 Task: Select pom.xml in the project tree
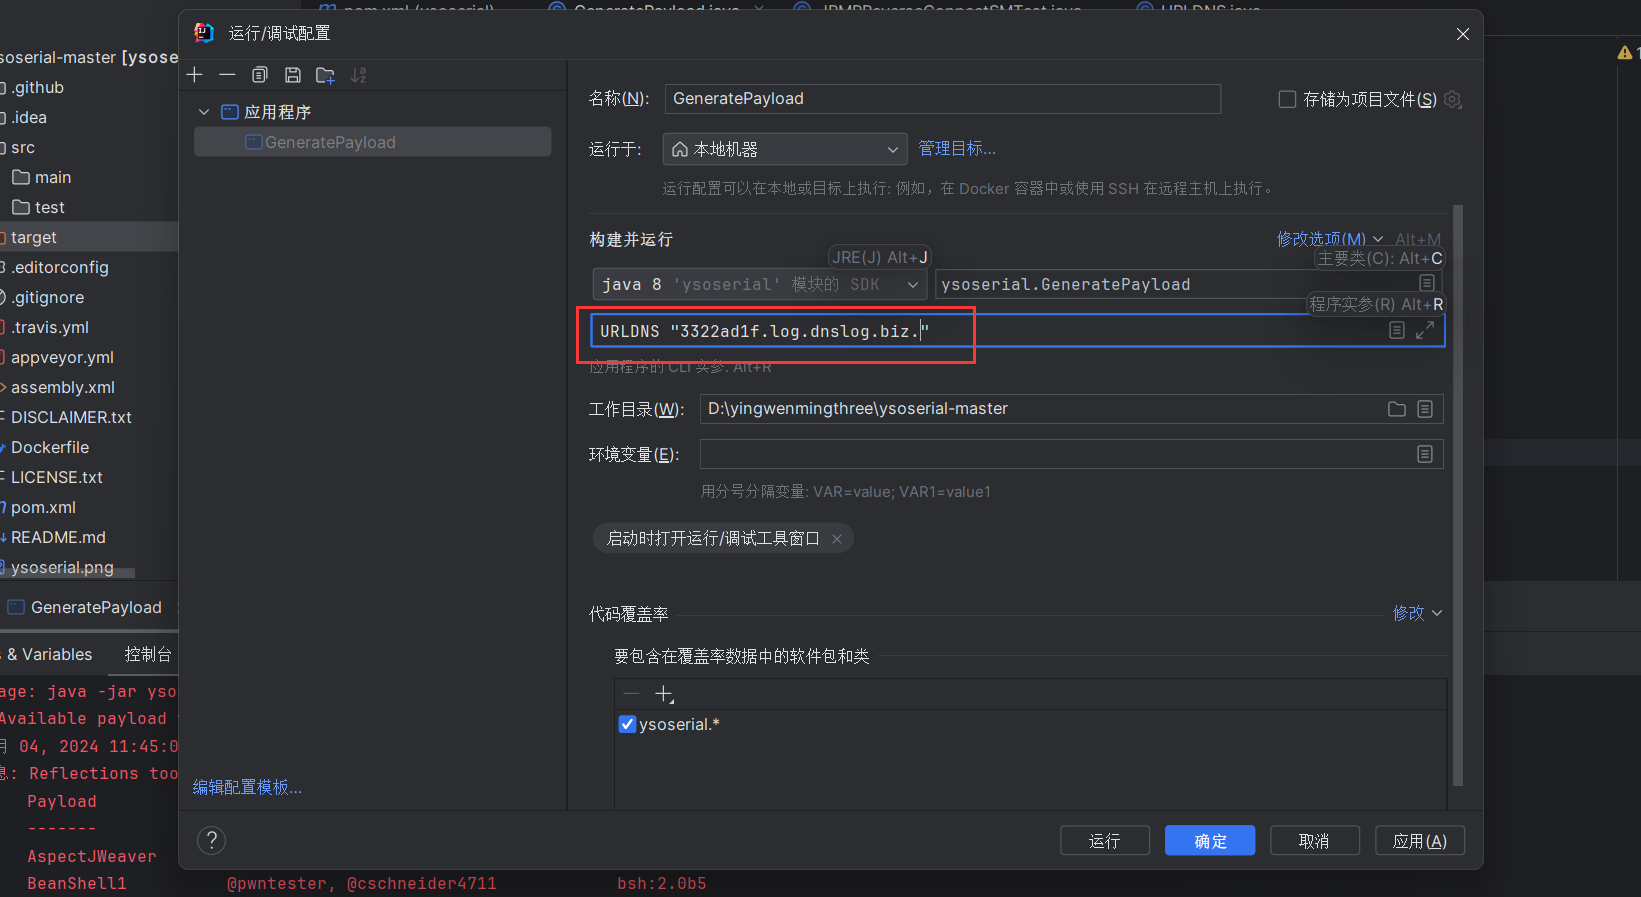pos(42,507)
